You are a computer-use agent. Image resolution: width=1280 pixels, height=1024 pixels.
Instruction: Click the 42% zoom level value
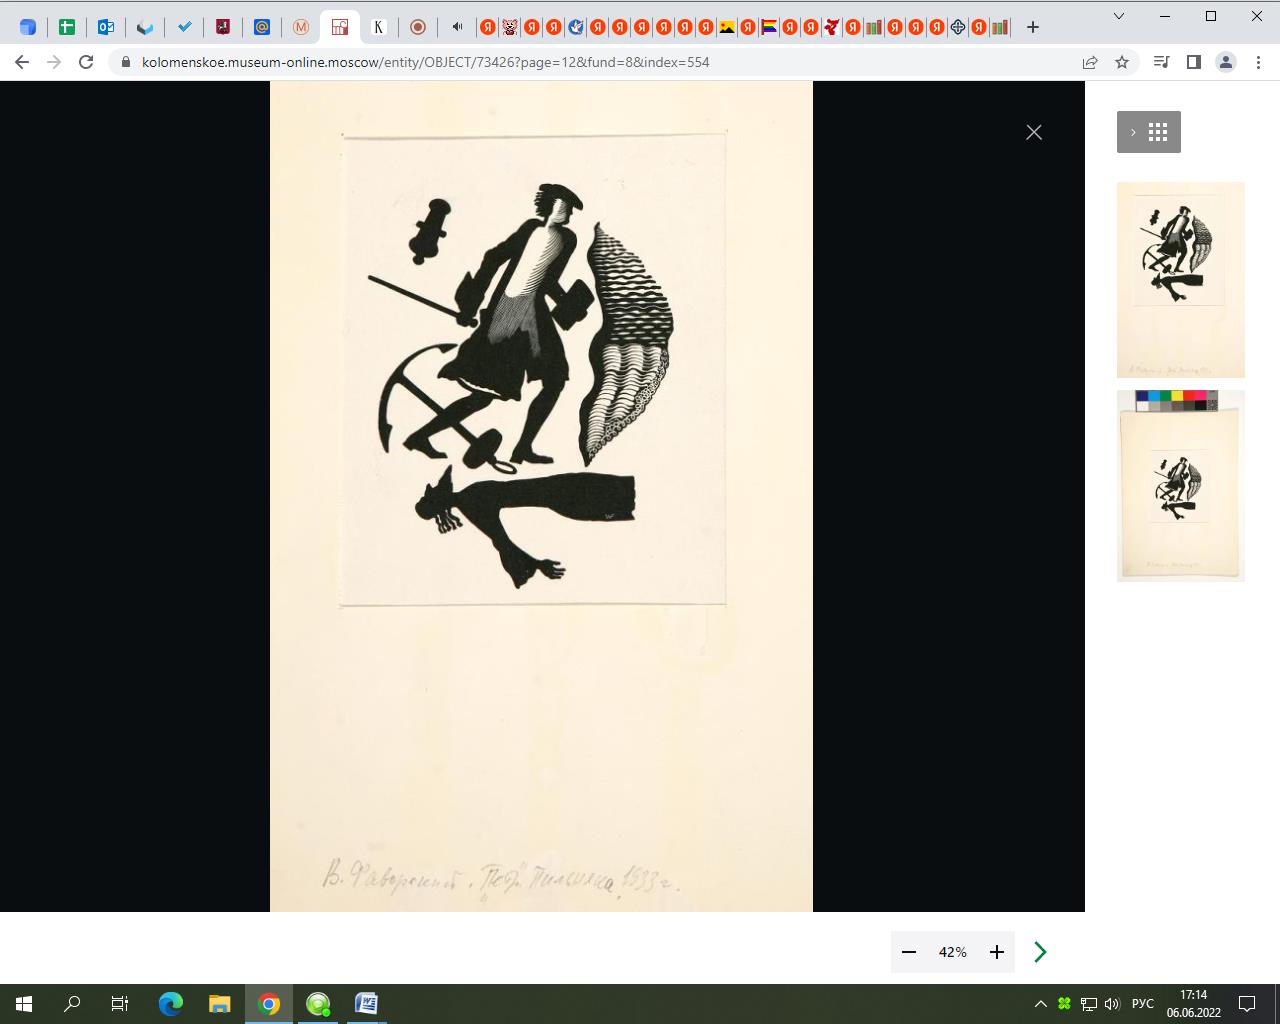953,952
